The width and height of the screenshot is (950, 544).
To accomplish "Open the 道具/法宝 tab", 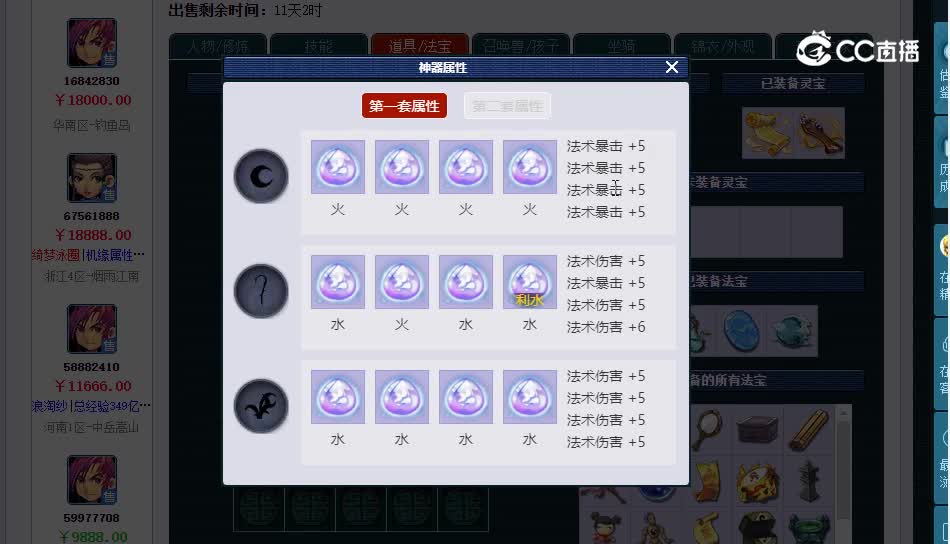I will click(420, 46).
